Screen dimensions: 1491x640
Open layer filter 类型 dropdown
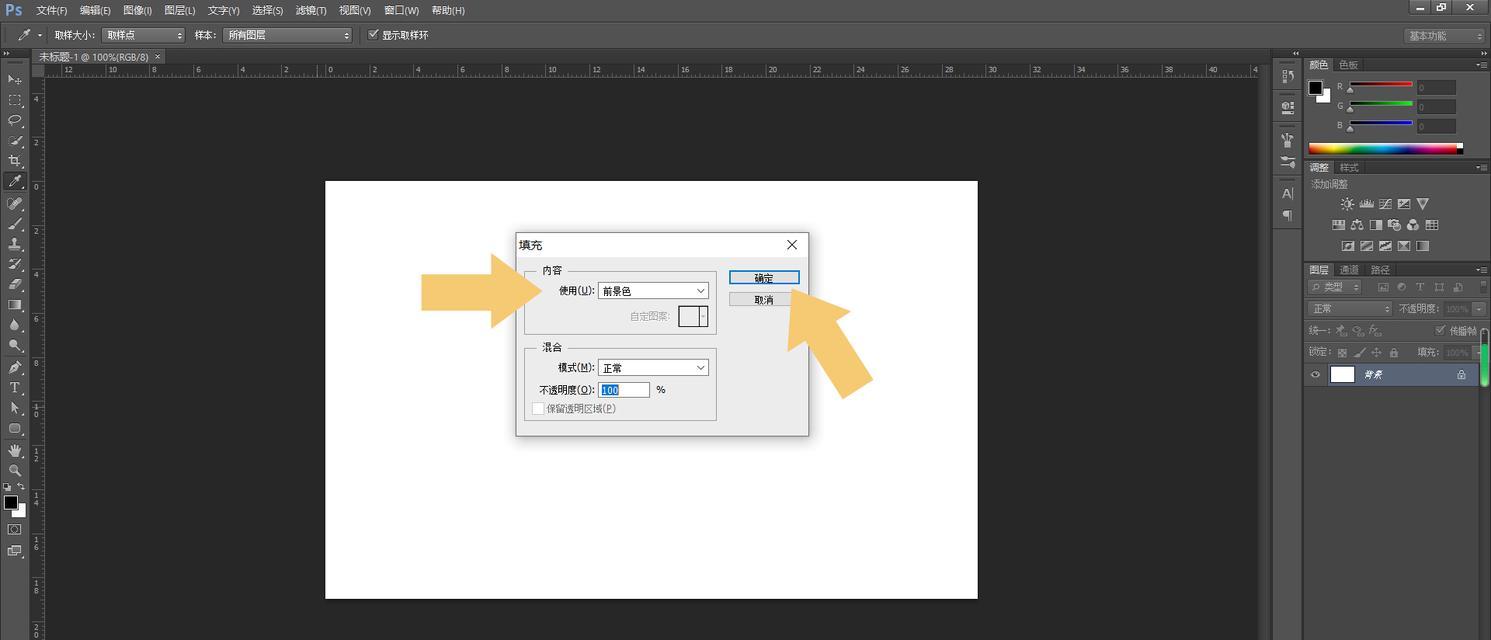pyautogui.click(x=1335, y=288)
